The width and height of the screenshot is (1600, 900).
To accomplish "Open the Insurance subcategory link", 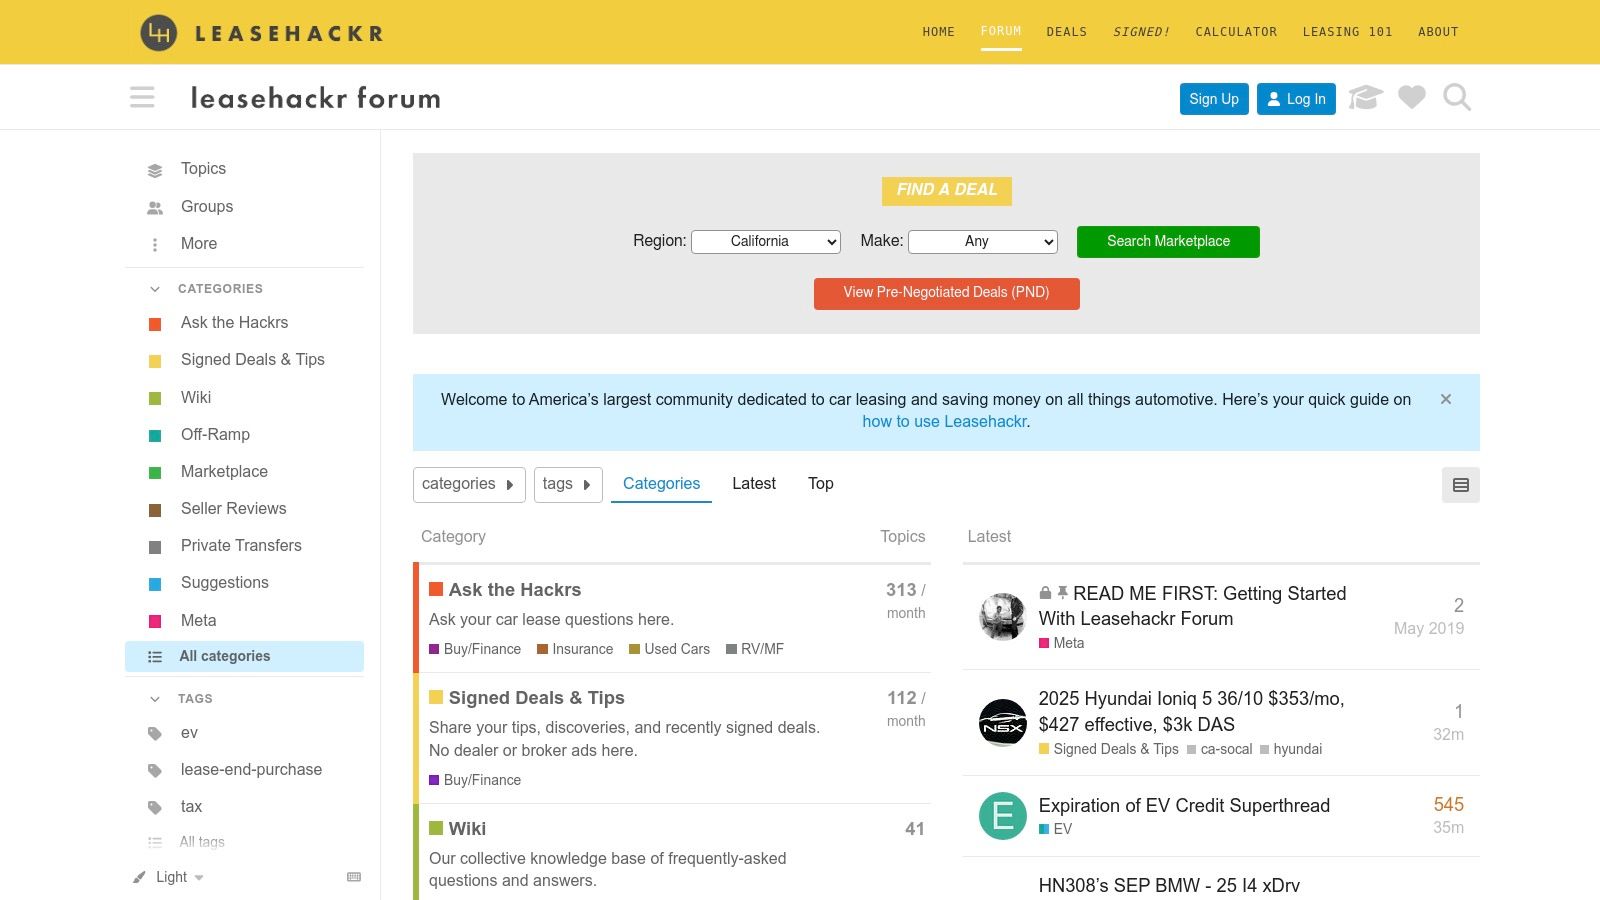I will (575, 649).
